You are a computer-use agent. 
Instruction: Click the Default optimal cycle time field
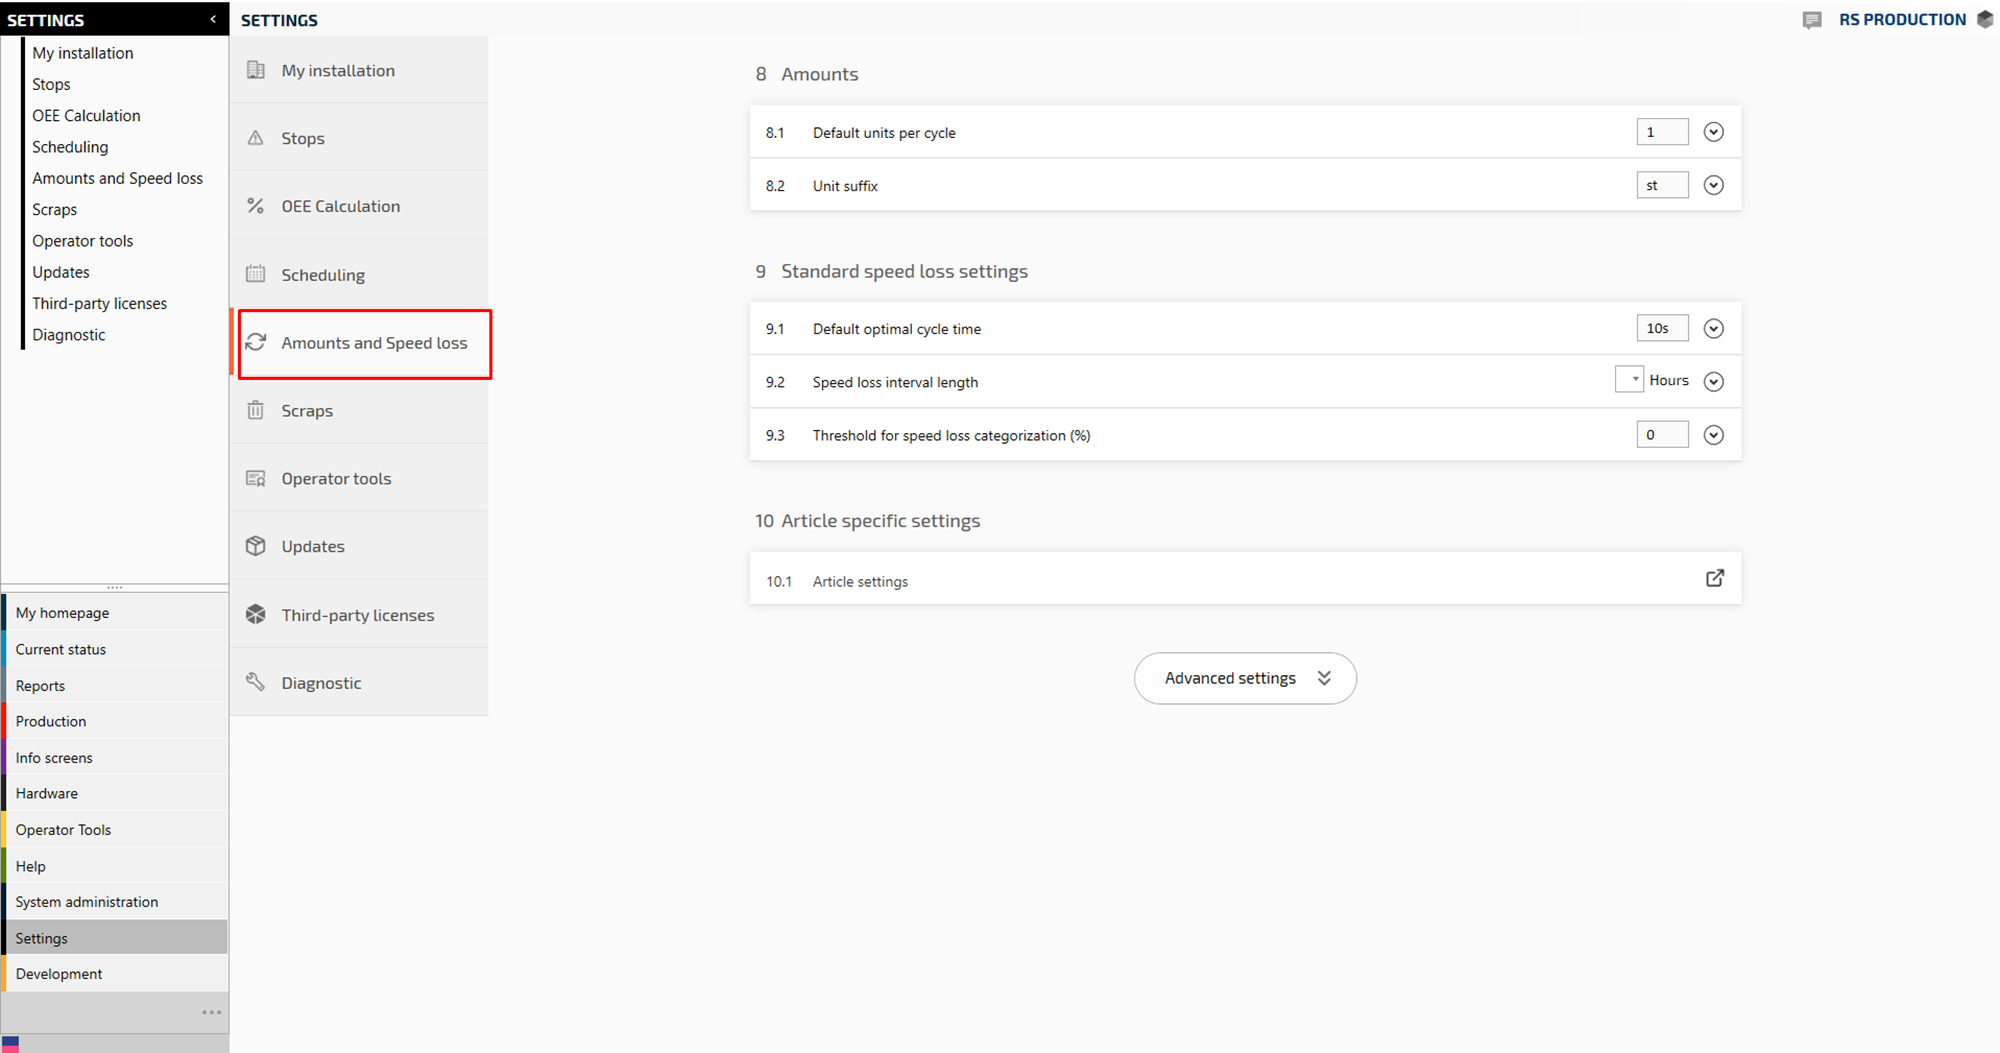click(1661, 329)
